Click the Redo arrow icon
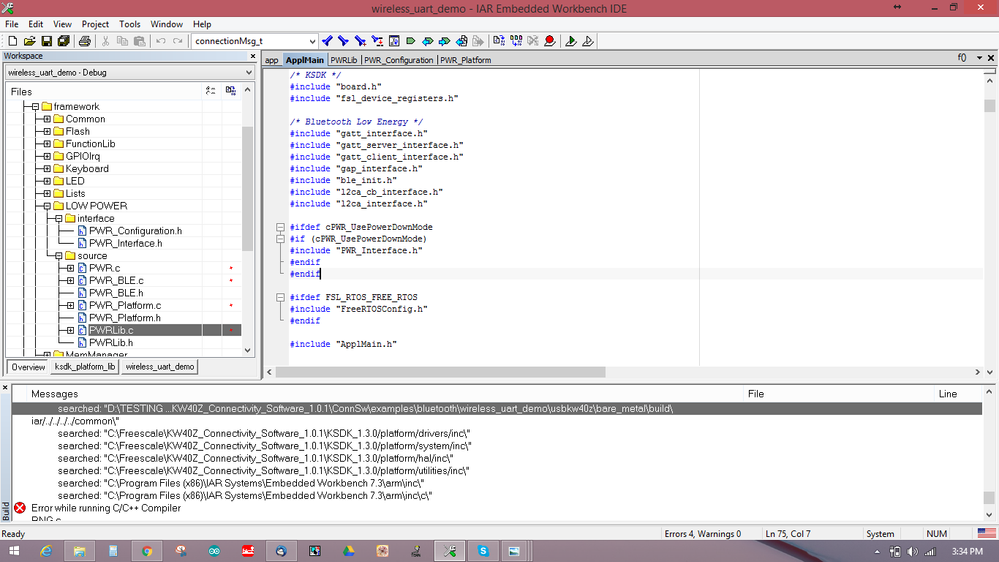Screen dimensions: 999x562 (x=178, y=41)
